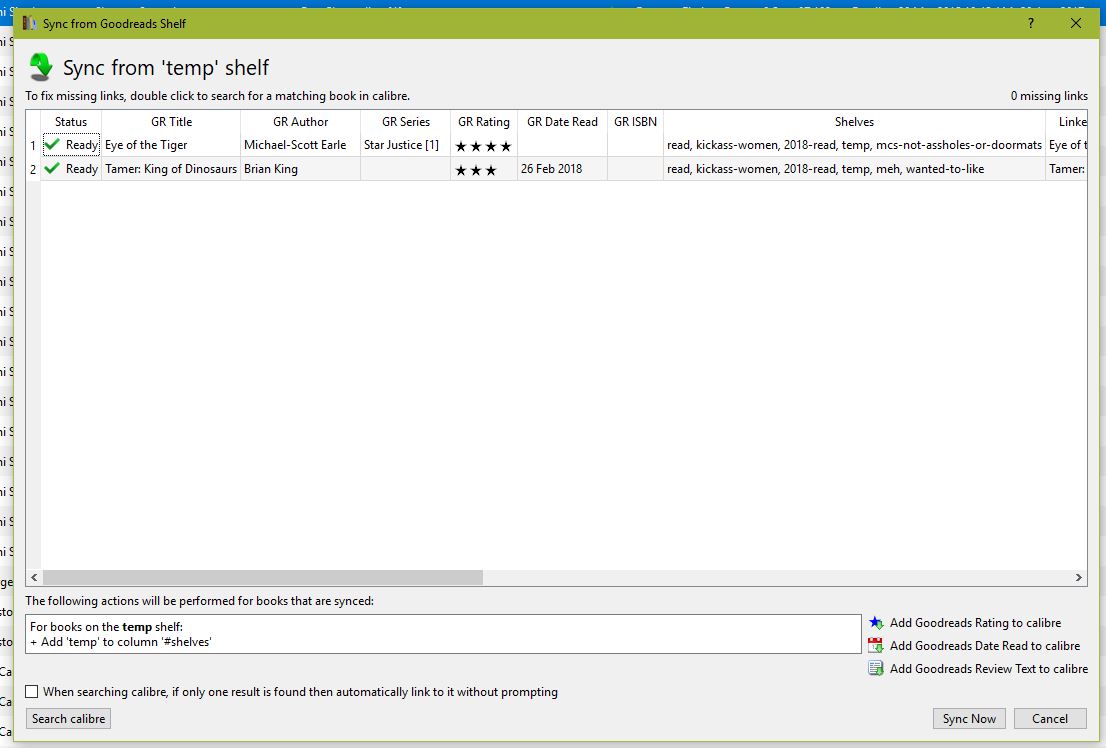Select row header number 1
The height and width of the screenshot is (748, 1106).
click(x=33, y=145)
